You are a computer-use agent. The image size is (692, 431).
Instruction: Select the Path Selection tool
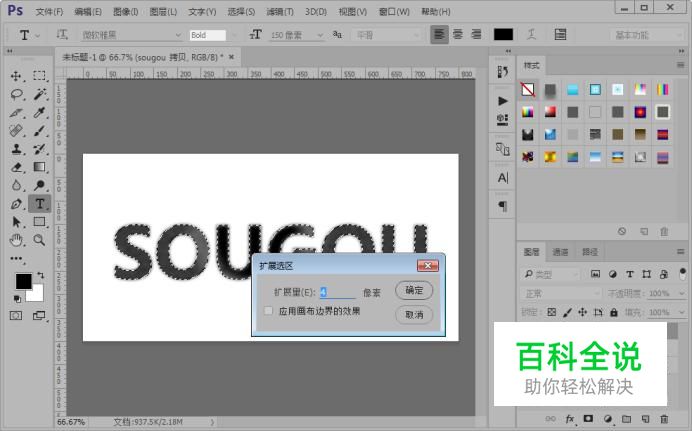(x=16, y=222)
